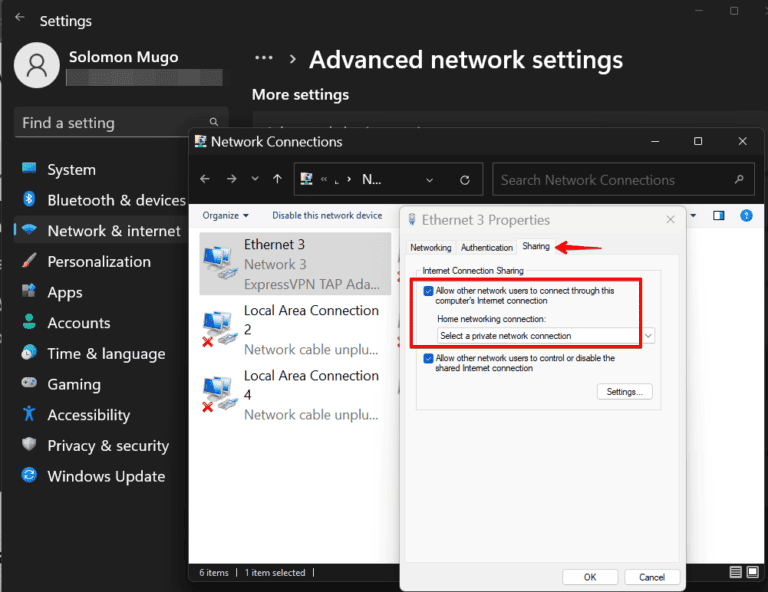Switch to large icons view in status bar
This screenshot has width=768, height=592.
click(x=753, y=572)
